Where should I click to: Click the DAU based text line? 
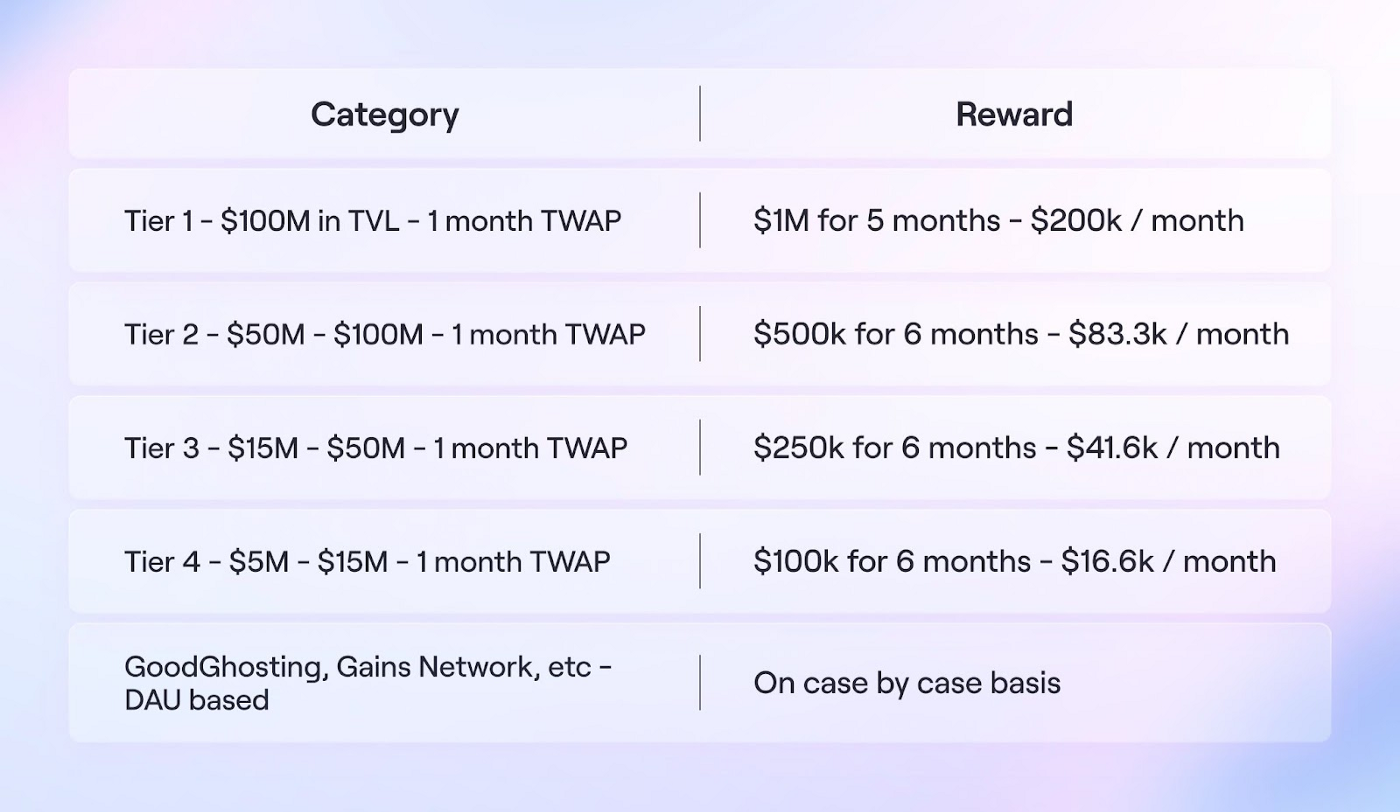[x=197, y=700]
